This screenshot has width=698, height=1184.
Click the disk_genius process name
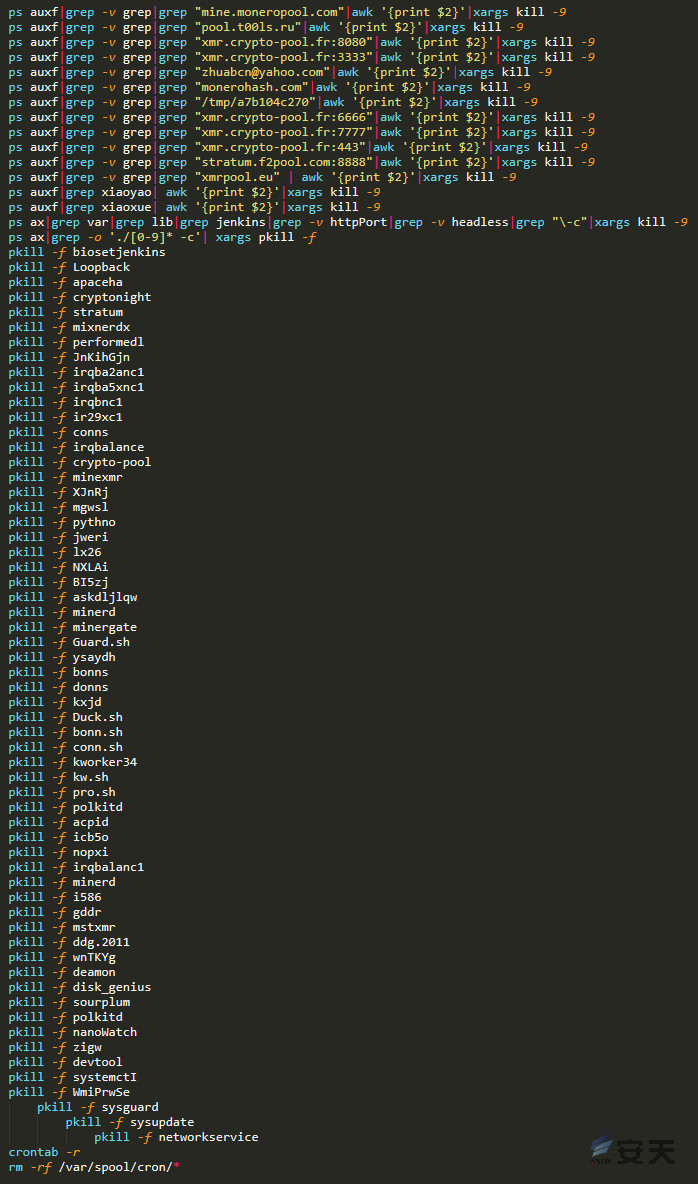click(112, 987)
